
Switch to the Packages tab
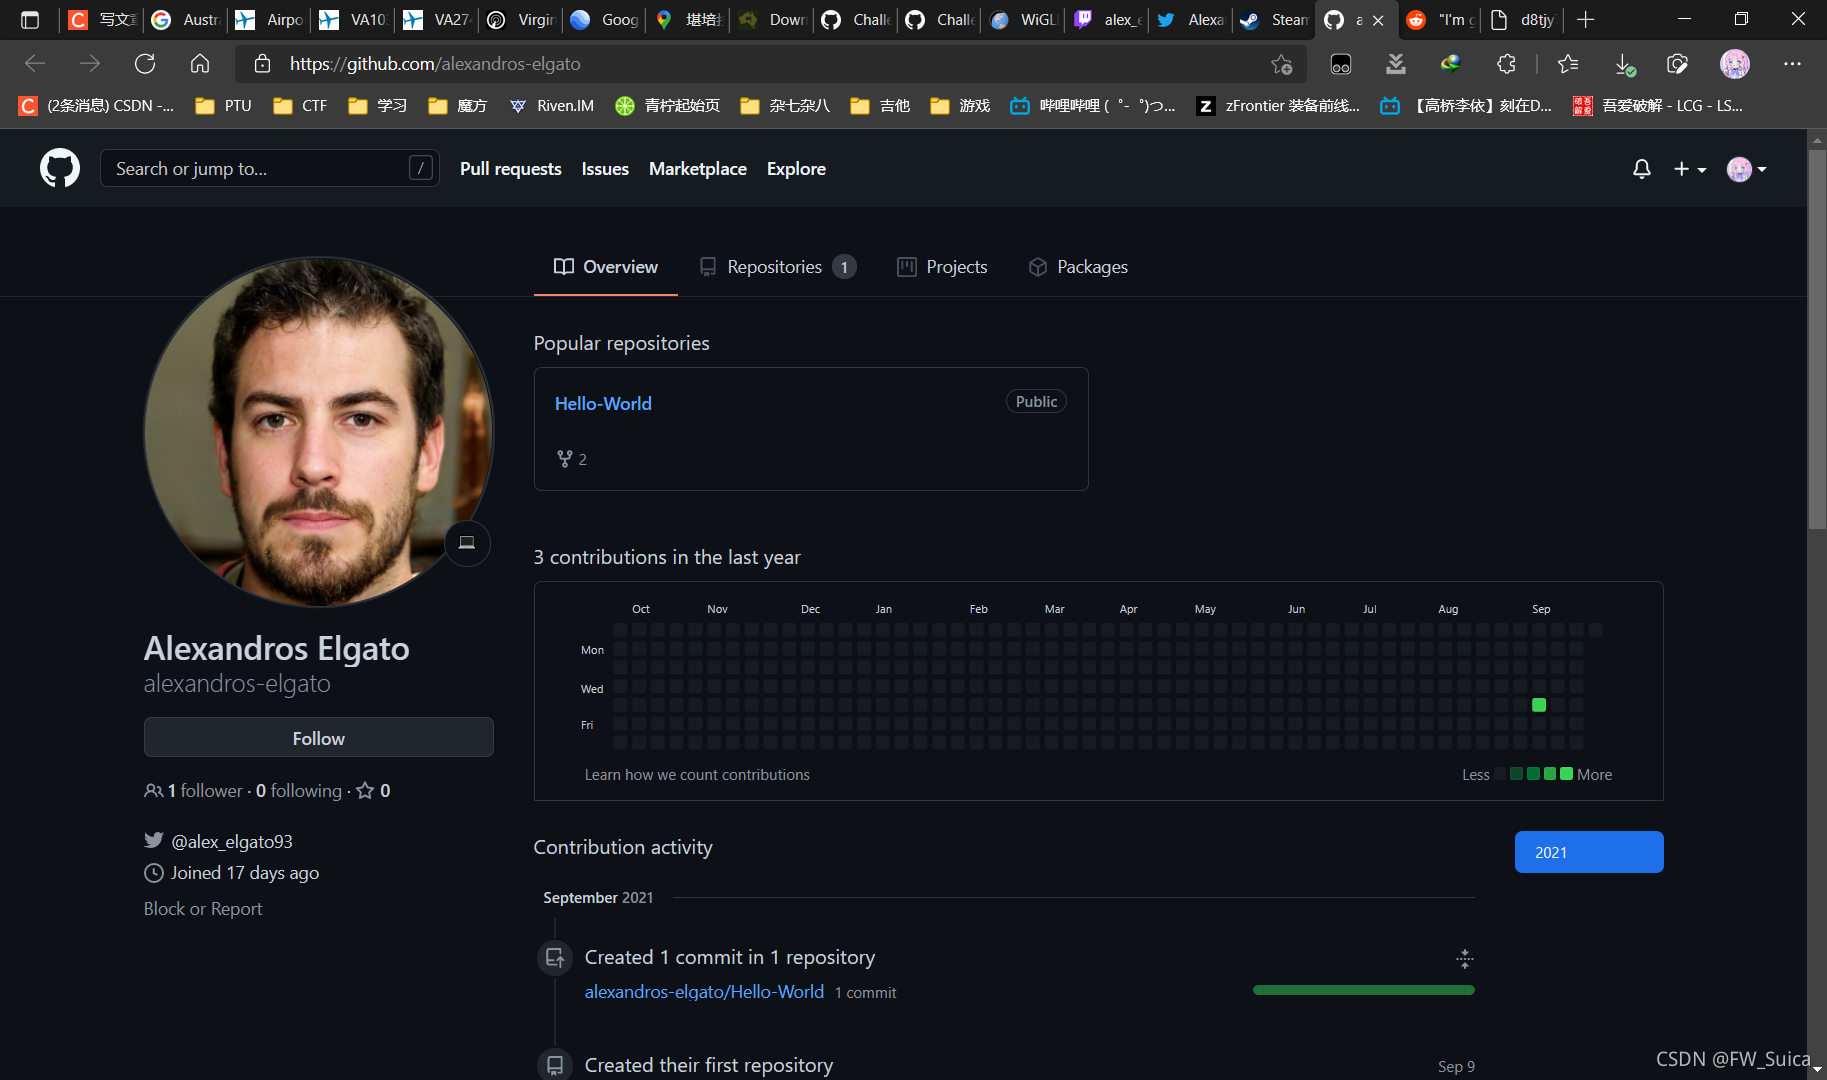(x=1078, y=267)
